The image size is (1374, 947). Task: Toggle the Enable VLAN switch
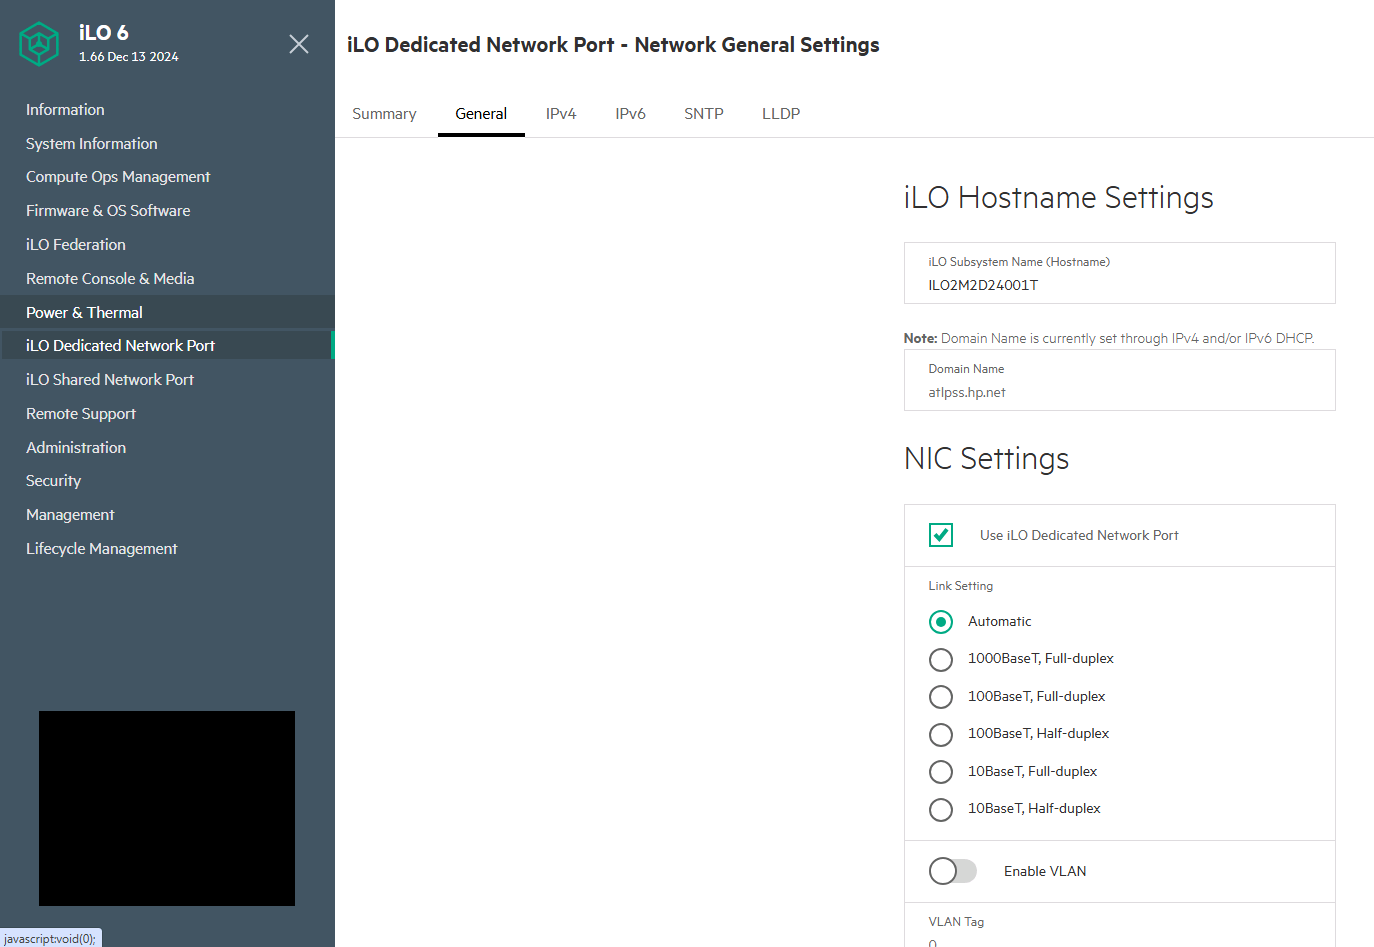click(953, 871)
